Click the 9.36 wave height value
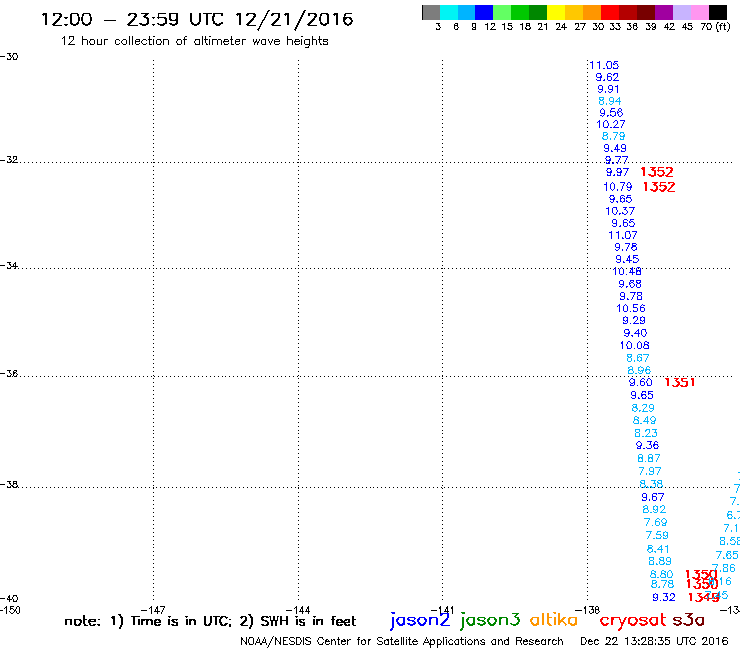Viewport: 740px width, 650px height. click(x=647, y=445)
